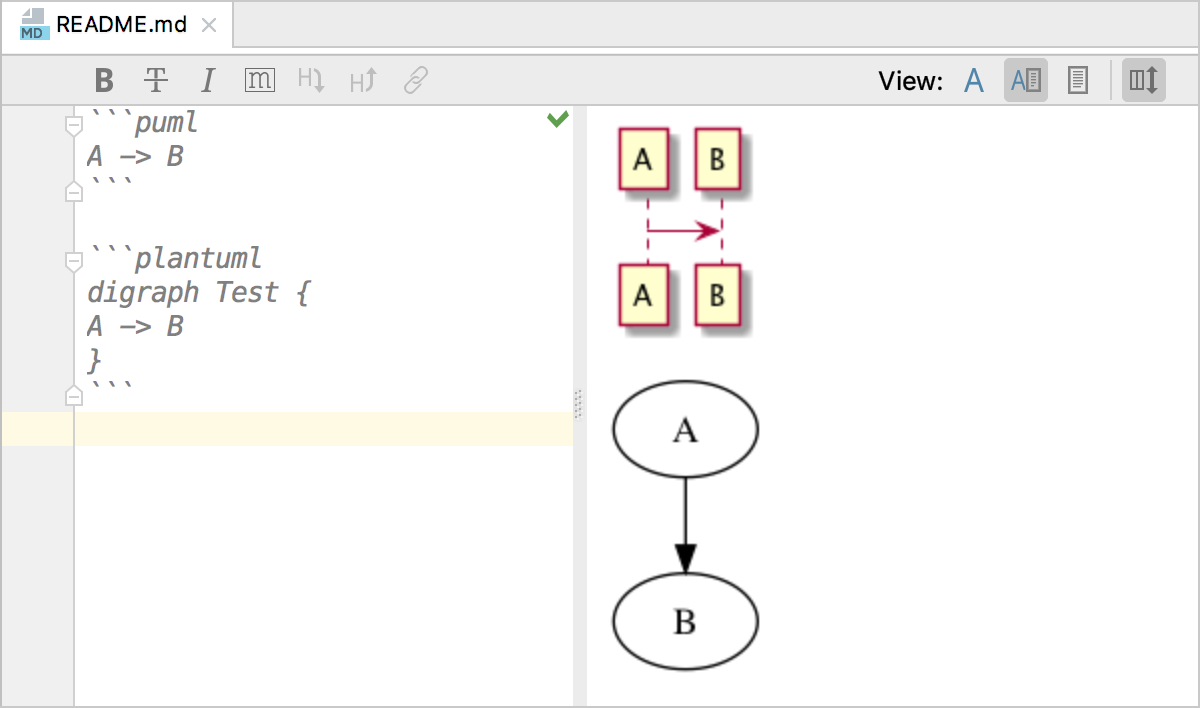Switch to preview-only view

click(1078, 81)
